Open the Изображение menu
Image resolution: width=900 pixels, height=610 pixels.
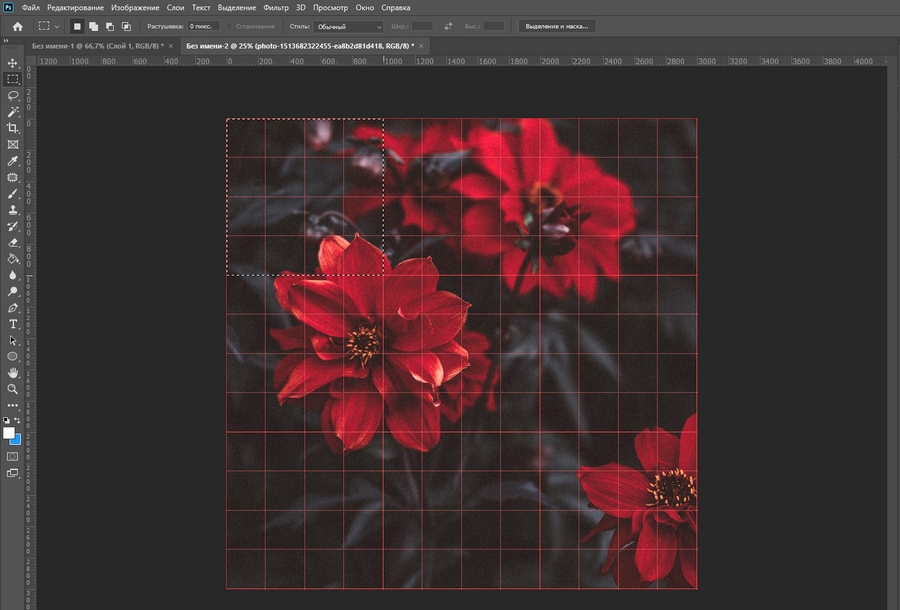pyautogui.click(x=135, y=8)
